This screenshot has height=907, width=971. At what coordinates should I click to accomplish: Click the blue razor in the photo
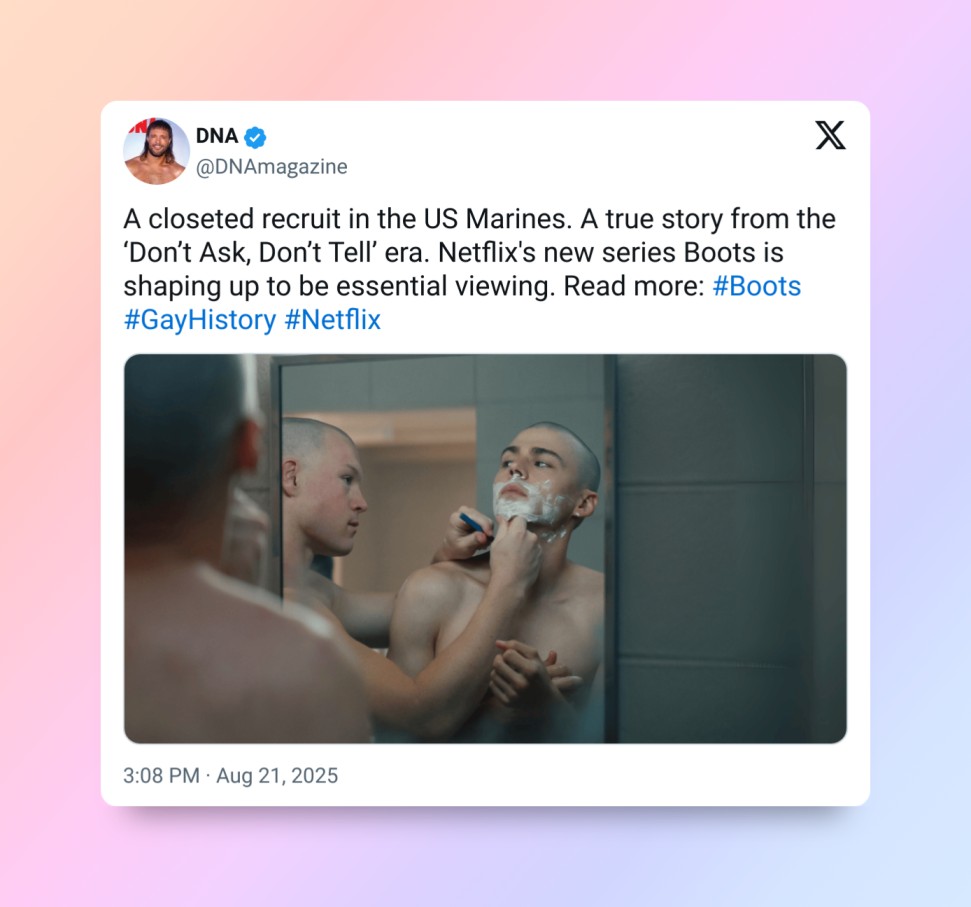click(474, 524)
